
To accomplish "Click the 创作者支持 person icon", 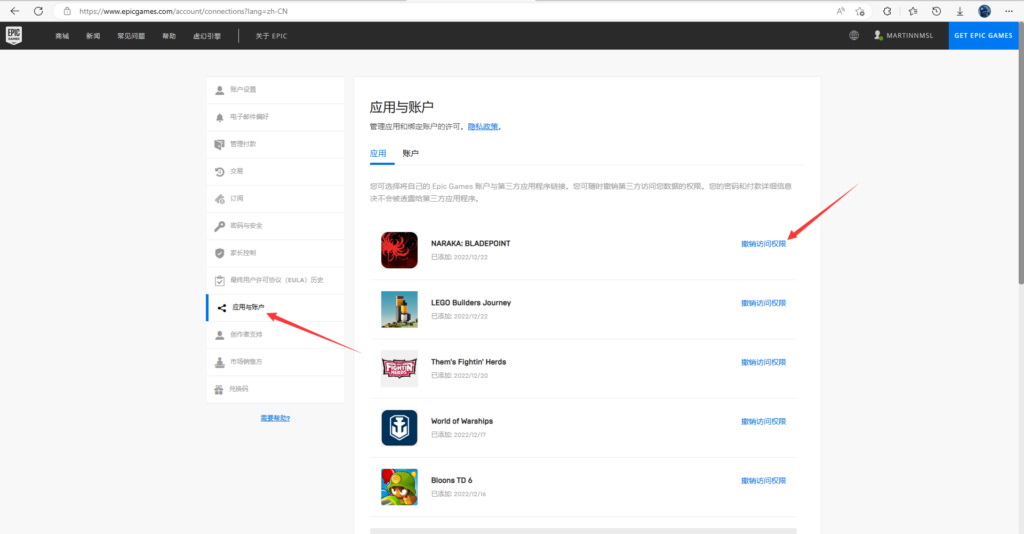I will tap(219, 335).
